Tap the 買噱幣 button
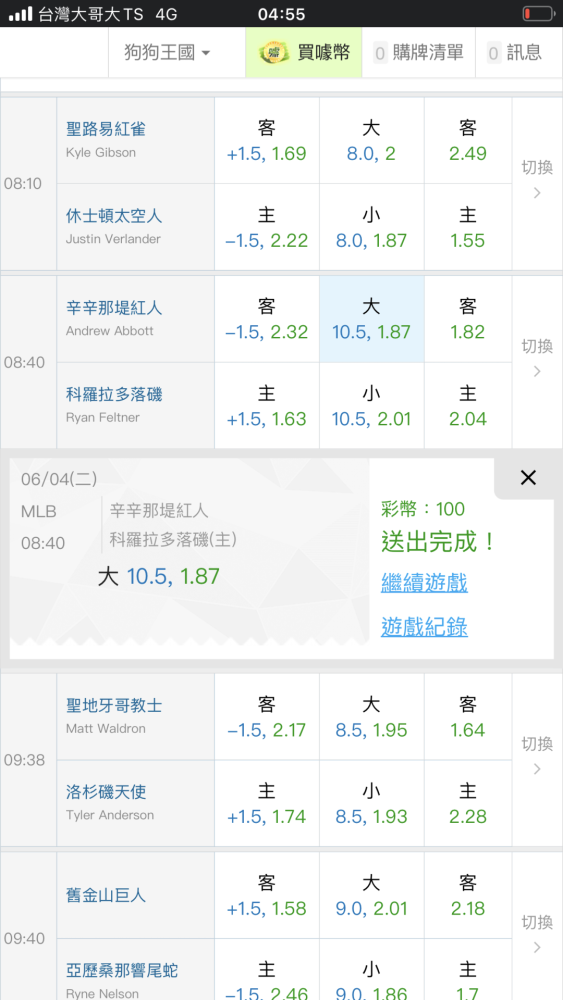This screenshot has height=1000, width=563. point(303,52)
